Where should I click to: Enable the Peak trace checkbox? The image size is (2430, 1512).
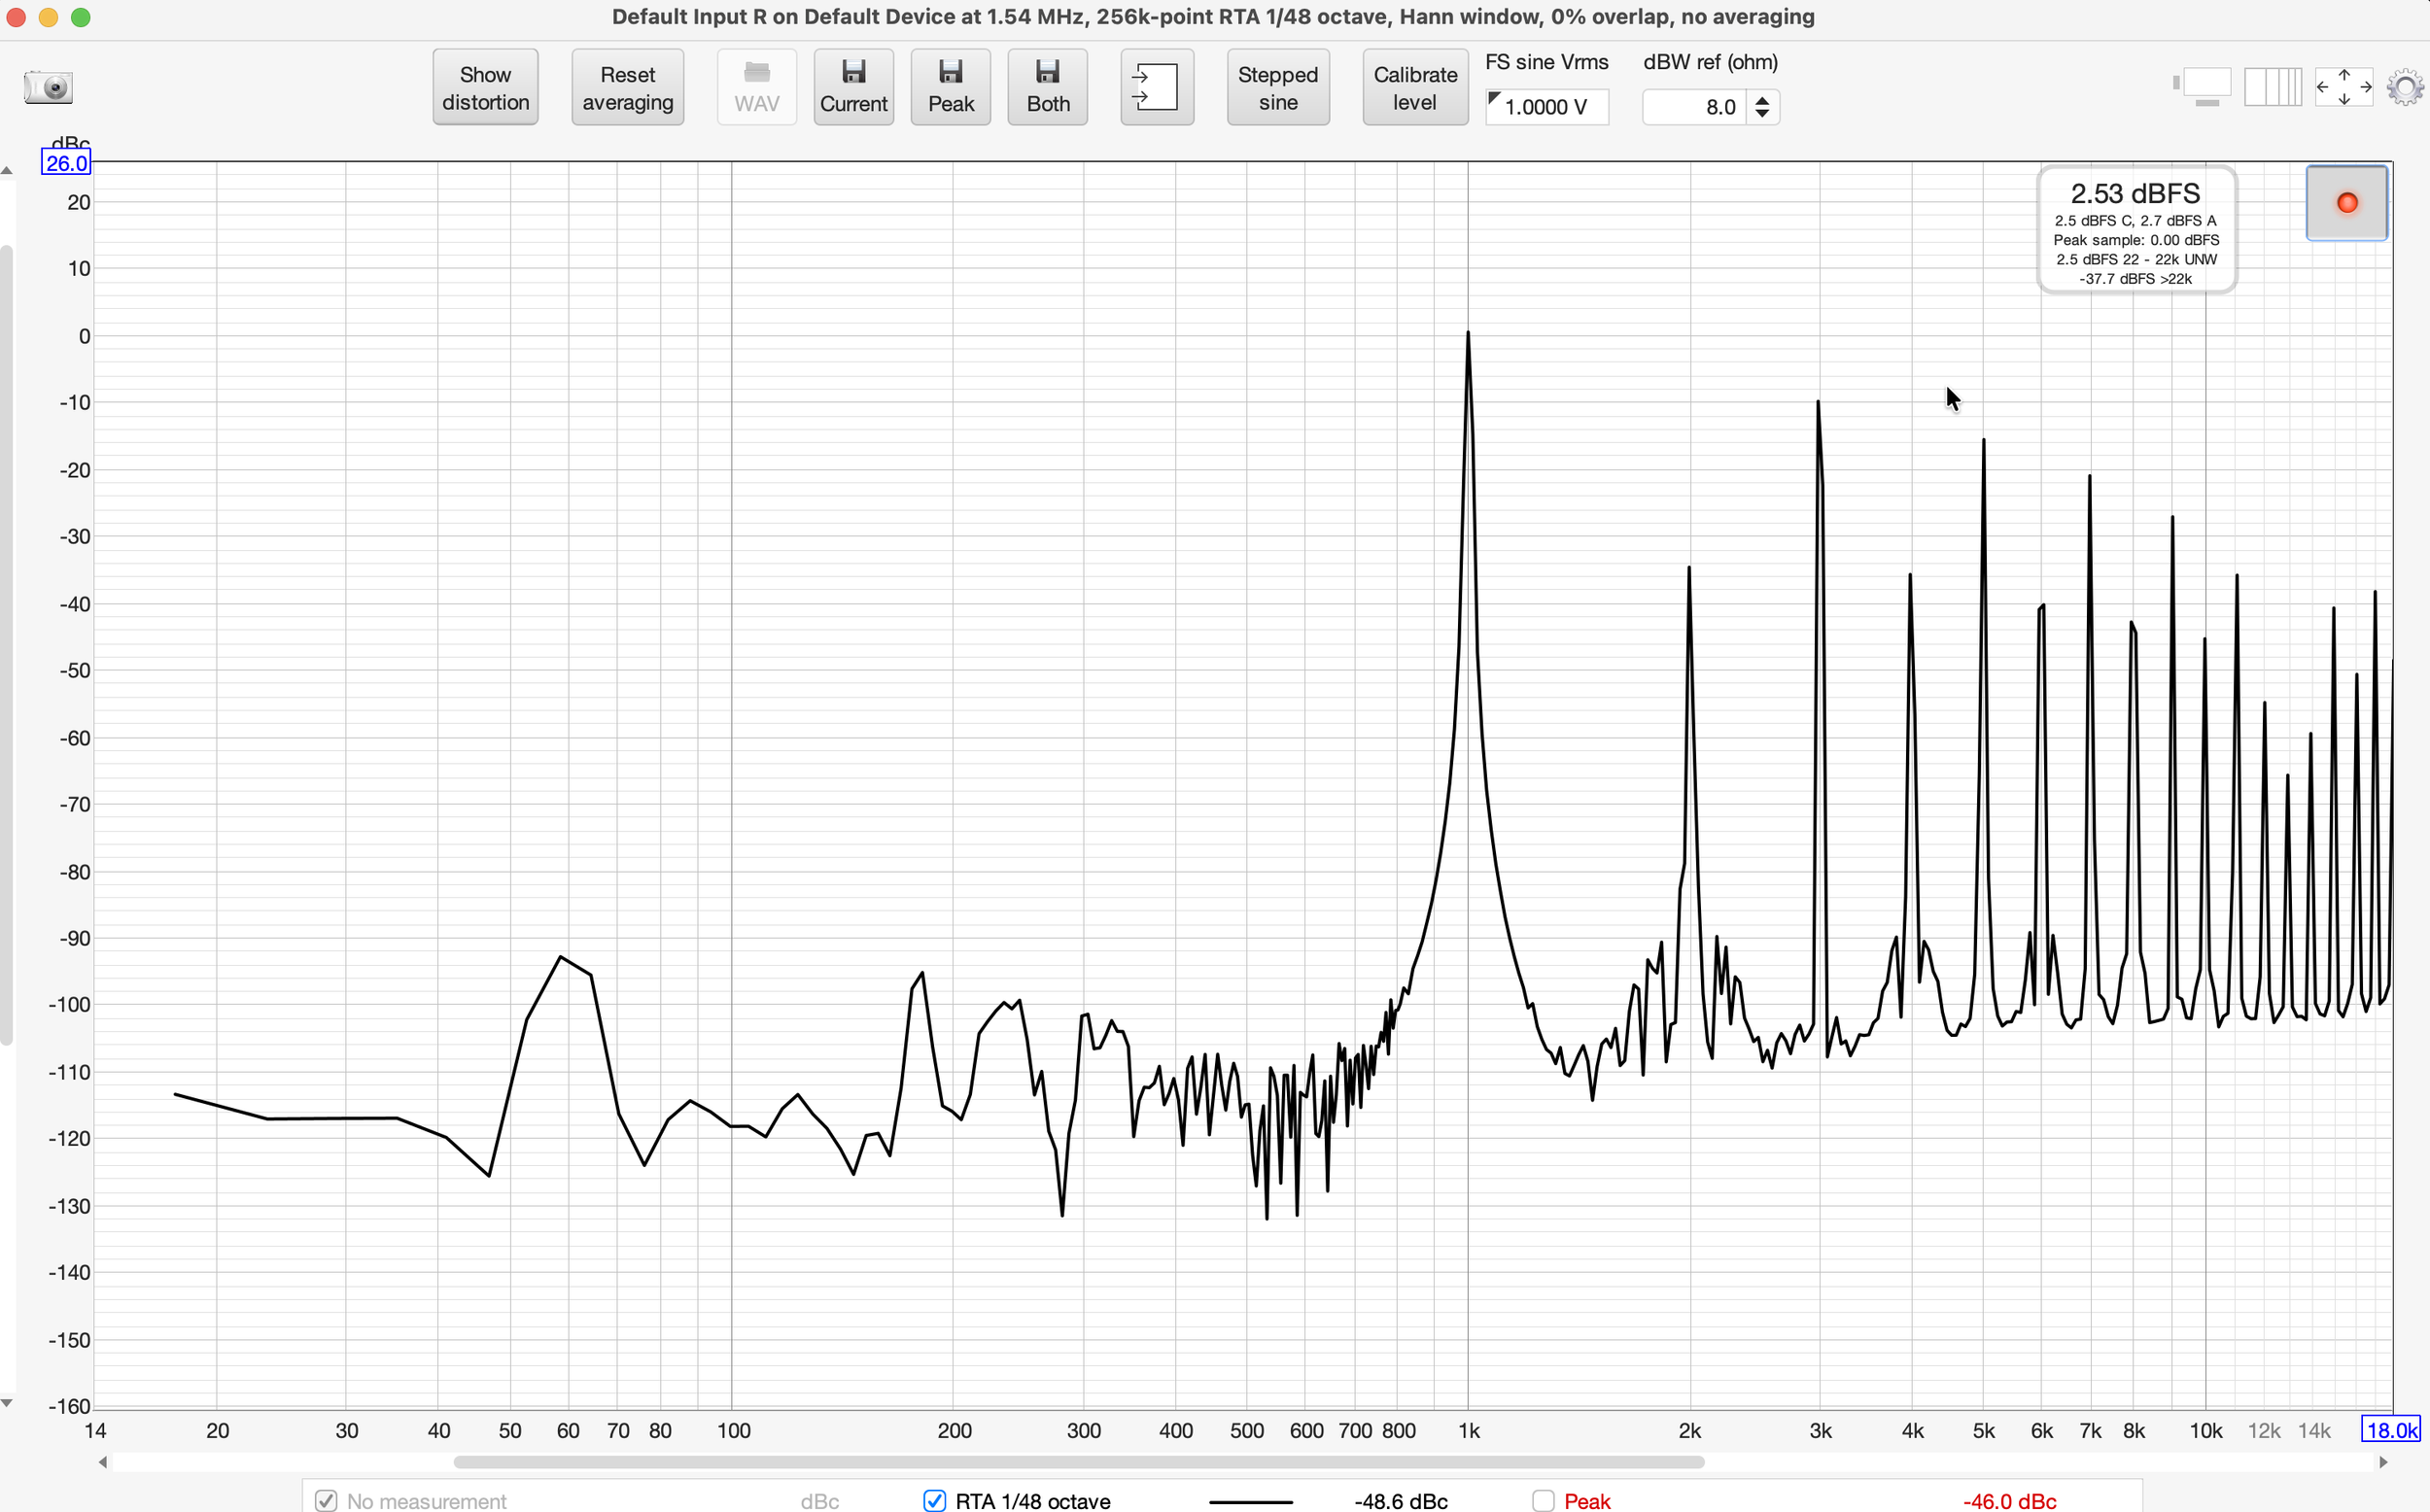click(1543, 1500)
